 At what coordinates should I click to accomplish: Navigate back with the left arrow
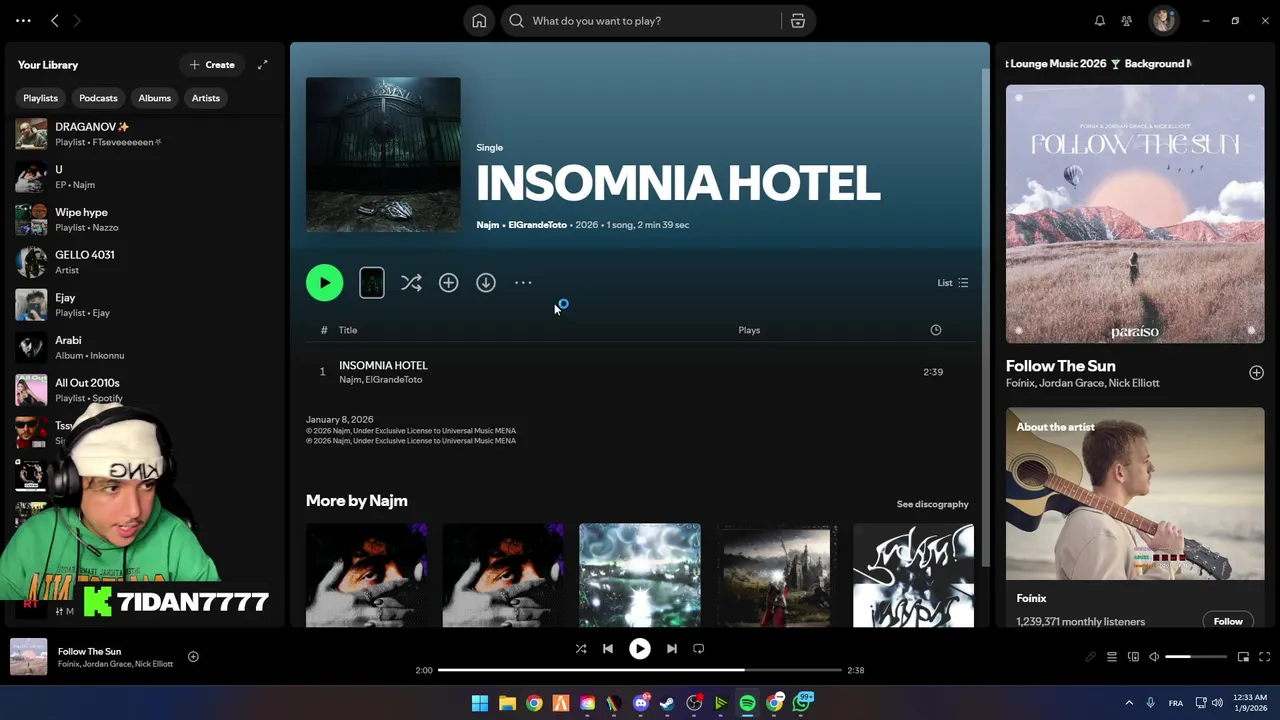tap(55, 21)
